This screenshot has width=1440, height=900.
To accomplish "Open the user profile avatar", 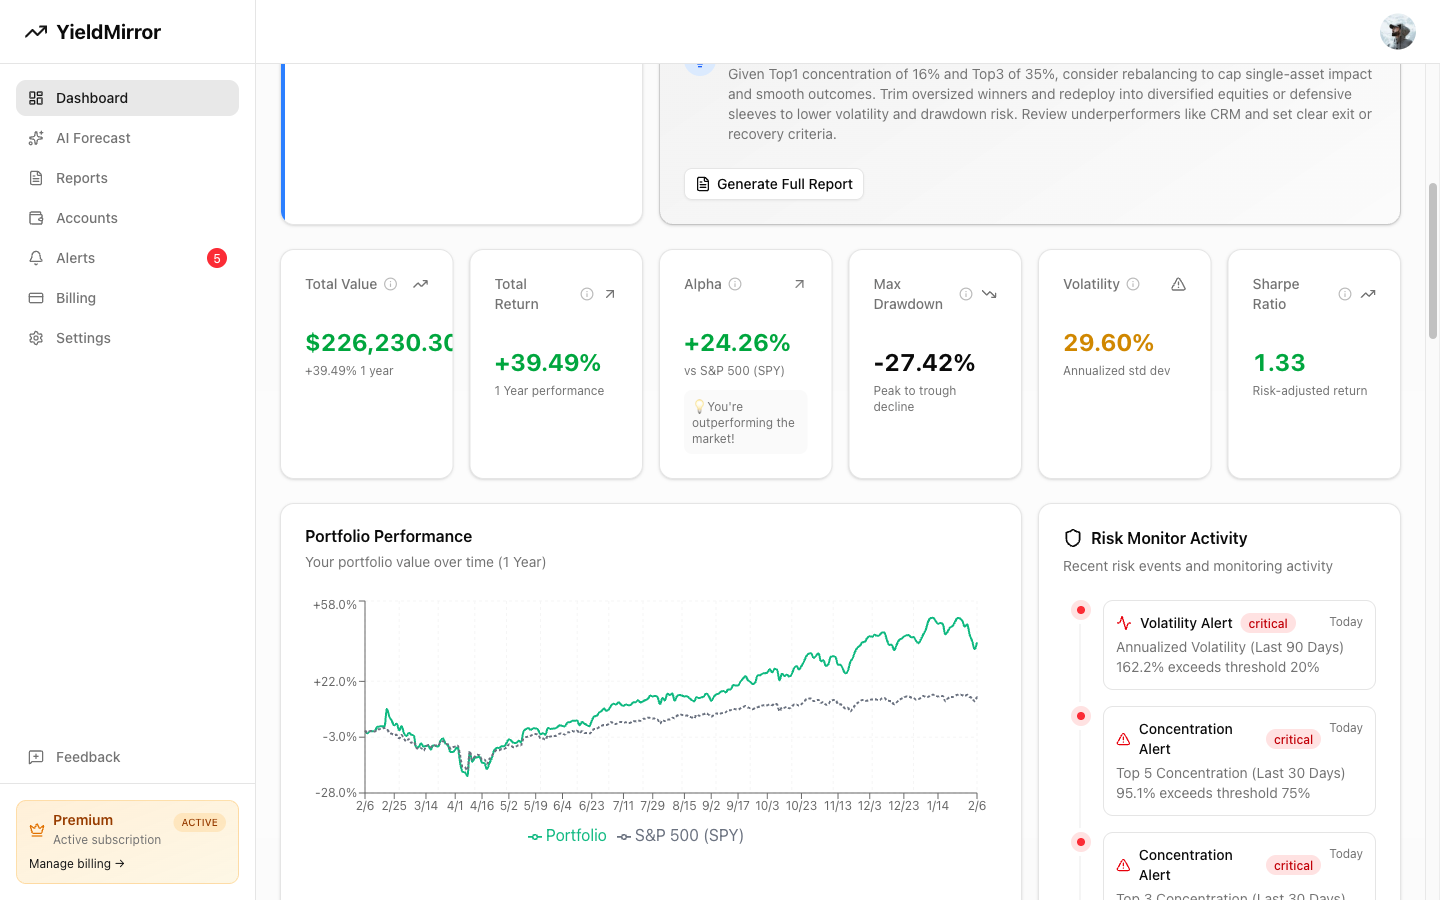I will click(x=1398, y=32).
